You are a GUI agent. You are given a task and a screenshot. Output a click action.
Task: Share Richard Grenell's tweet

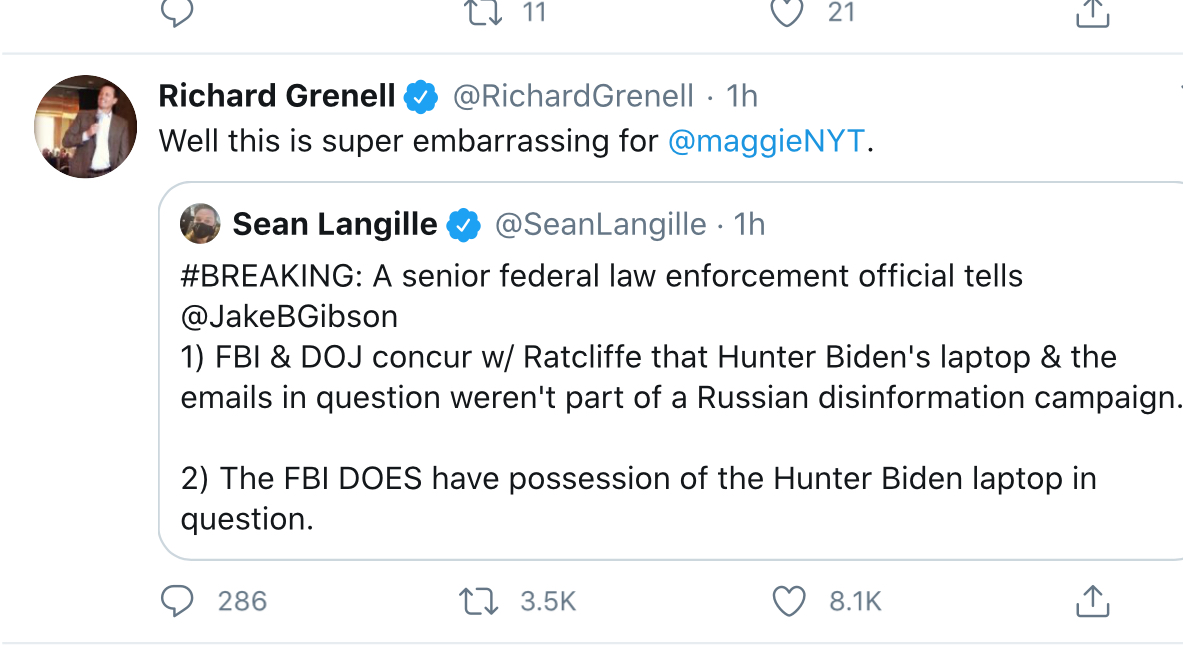click(x=1092, y=601)
